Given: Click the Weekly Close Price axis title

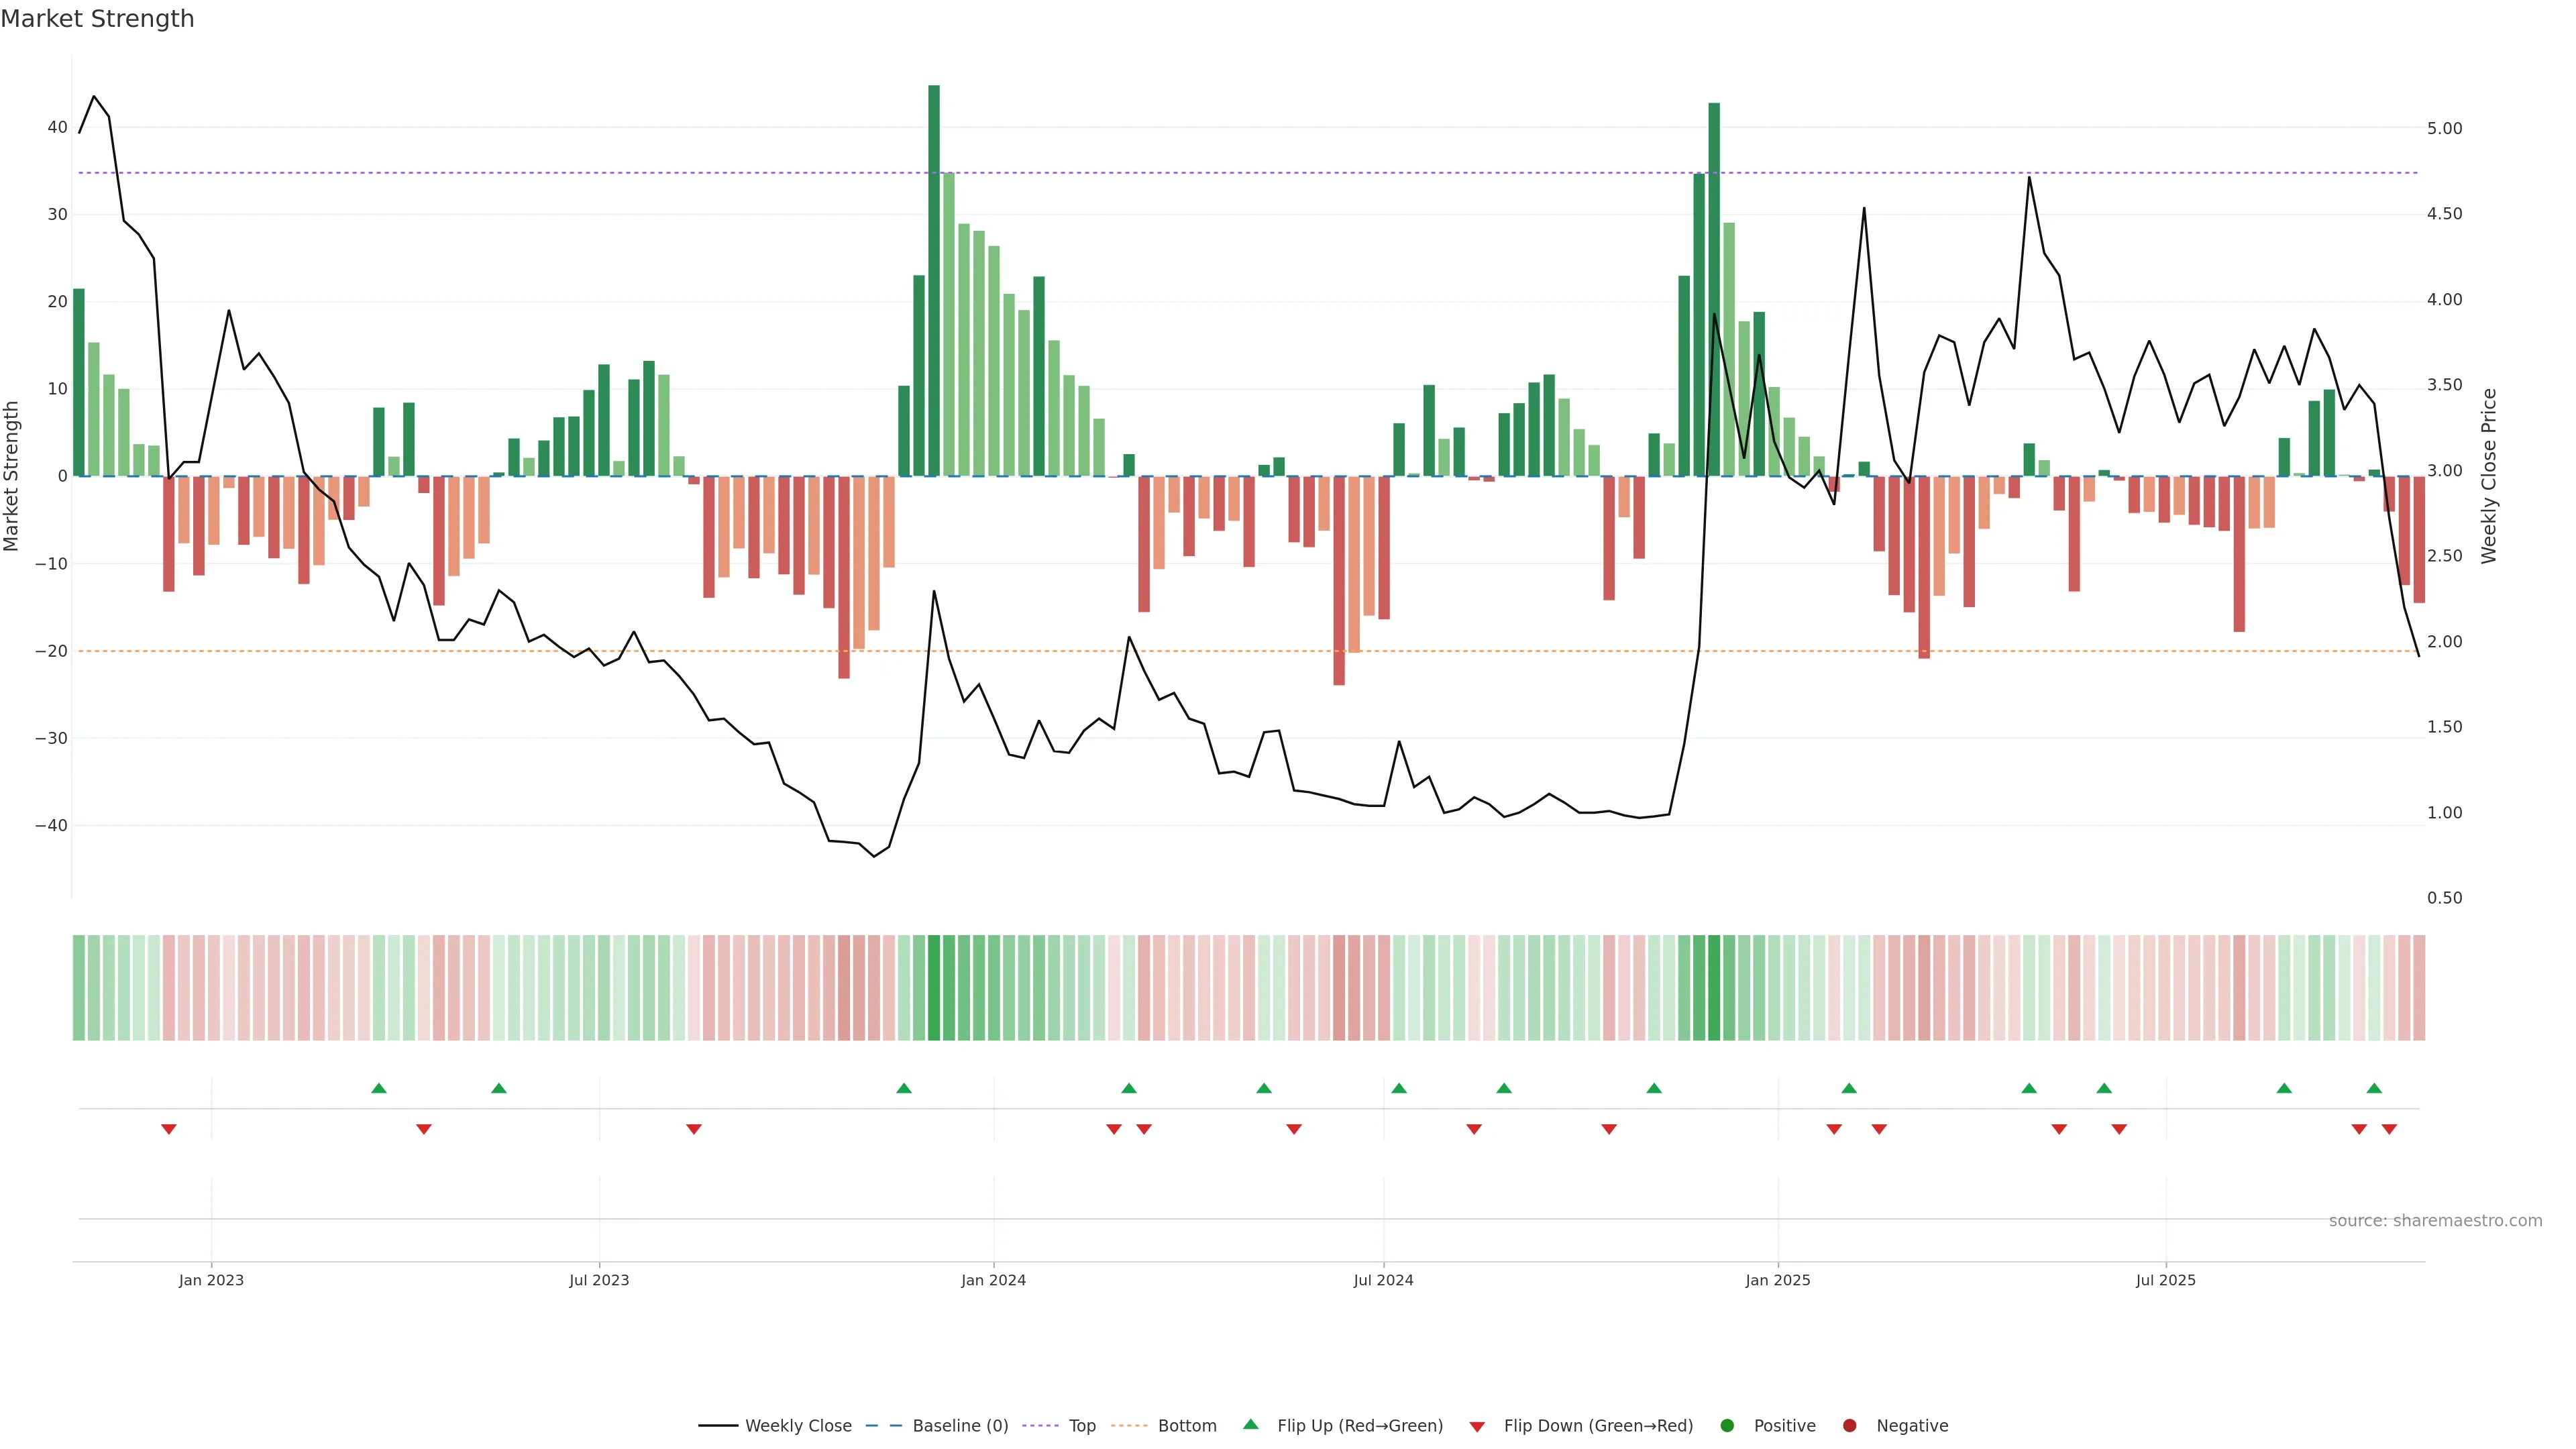Looking at the screenshot, I should (2489, 476).
